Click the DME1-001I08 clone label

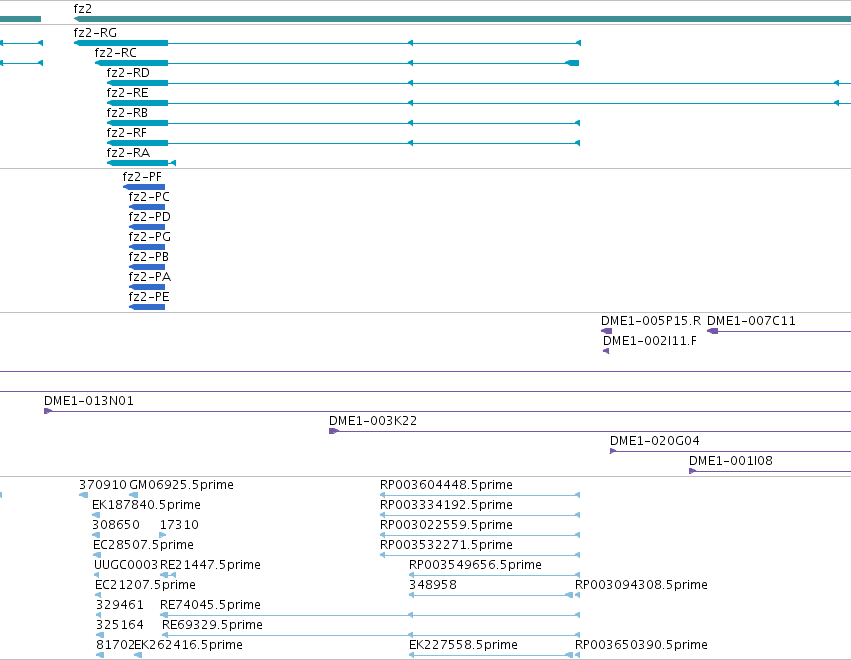(731, 461)
